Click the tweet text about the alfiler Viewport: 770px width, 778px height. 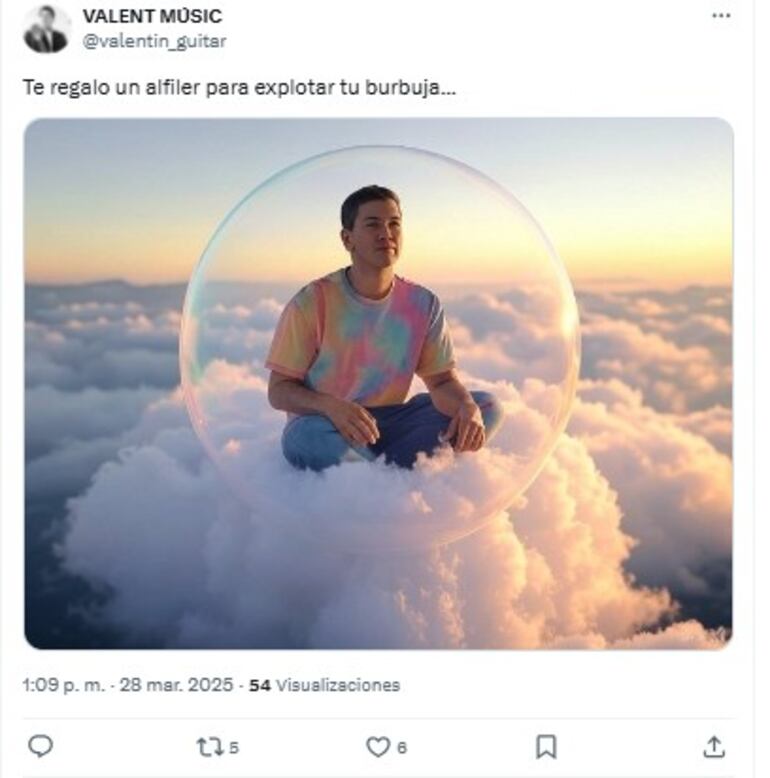(239, 87)
